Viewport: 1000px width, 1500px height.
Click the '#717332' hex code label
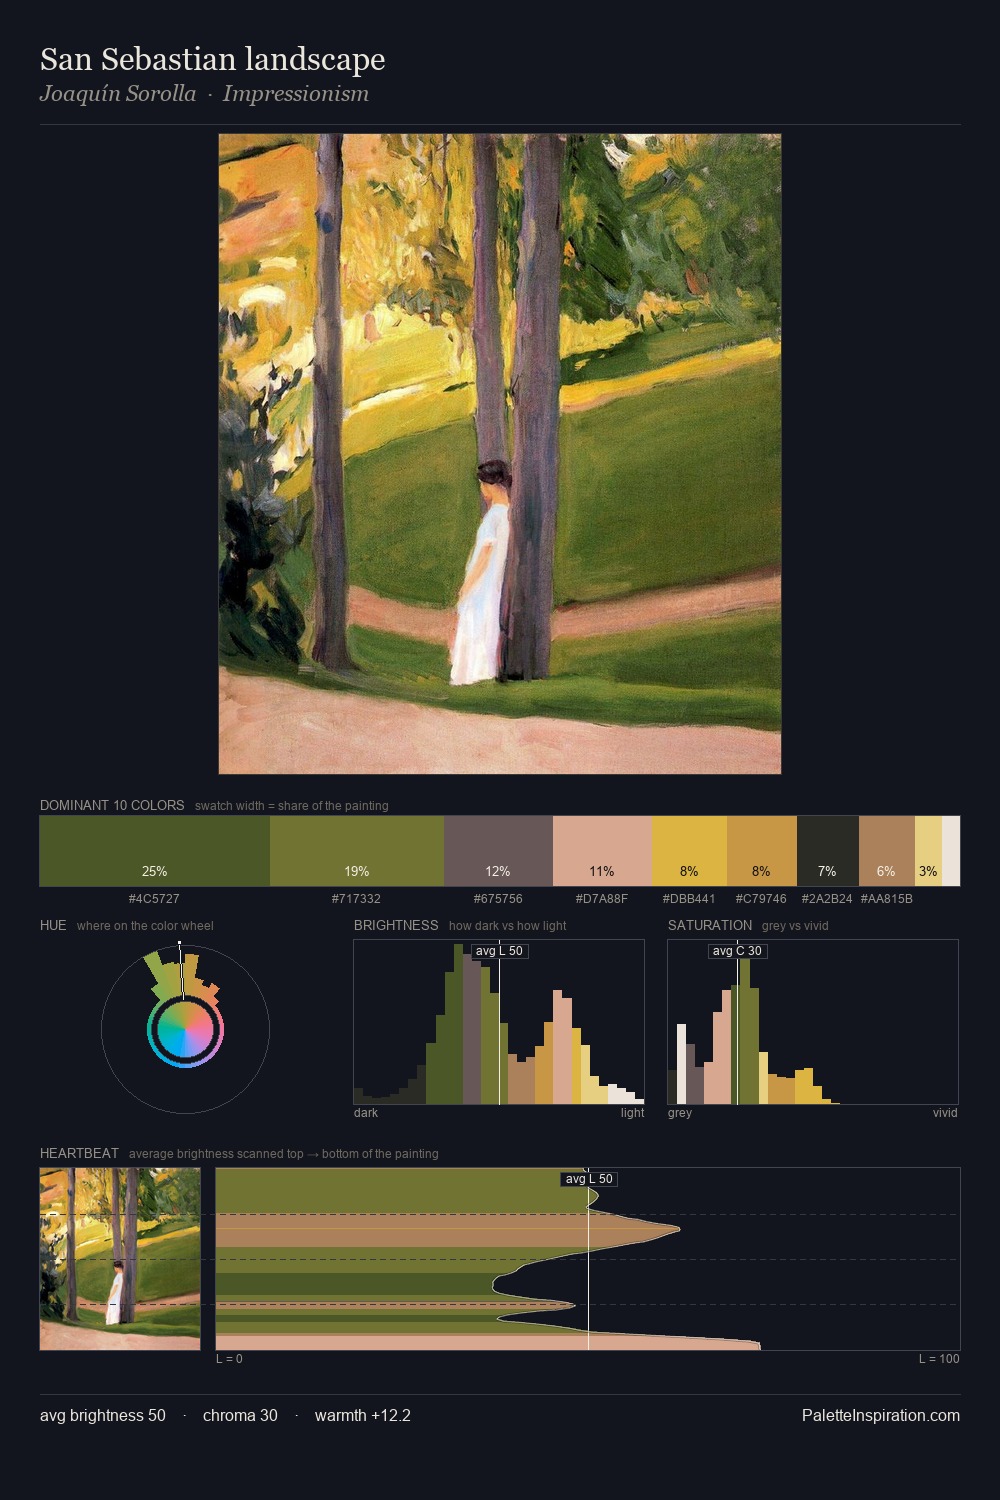pos(356,899)
